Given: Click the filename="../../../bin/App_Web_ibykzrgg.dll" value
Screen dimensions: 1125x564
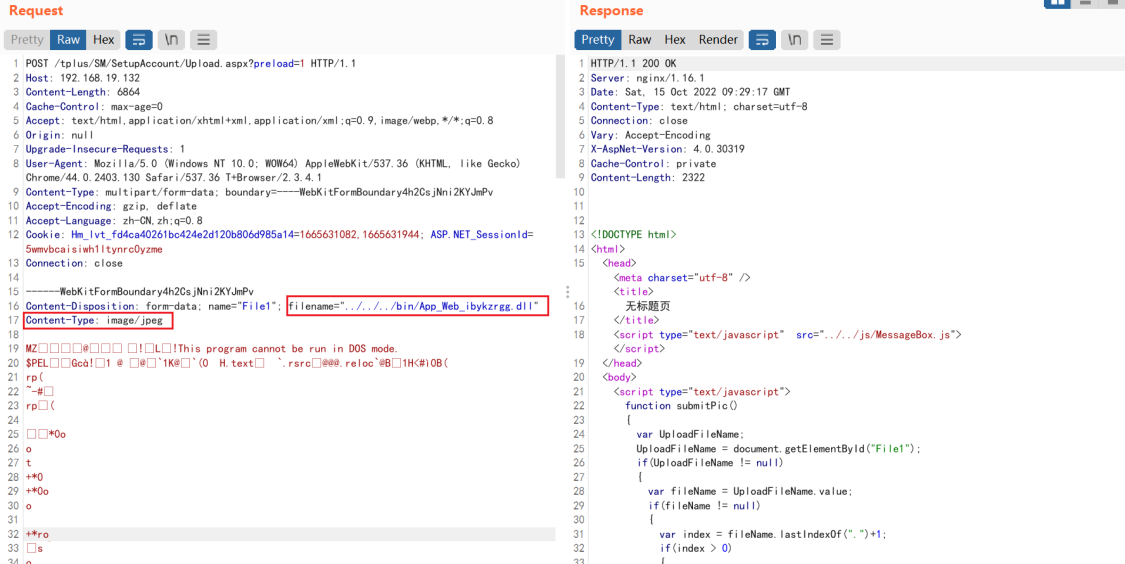Looking at the screenshot, I should (418, 306).
